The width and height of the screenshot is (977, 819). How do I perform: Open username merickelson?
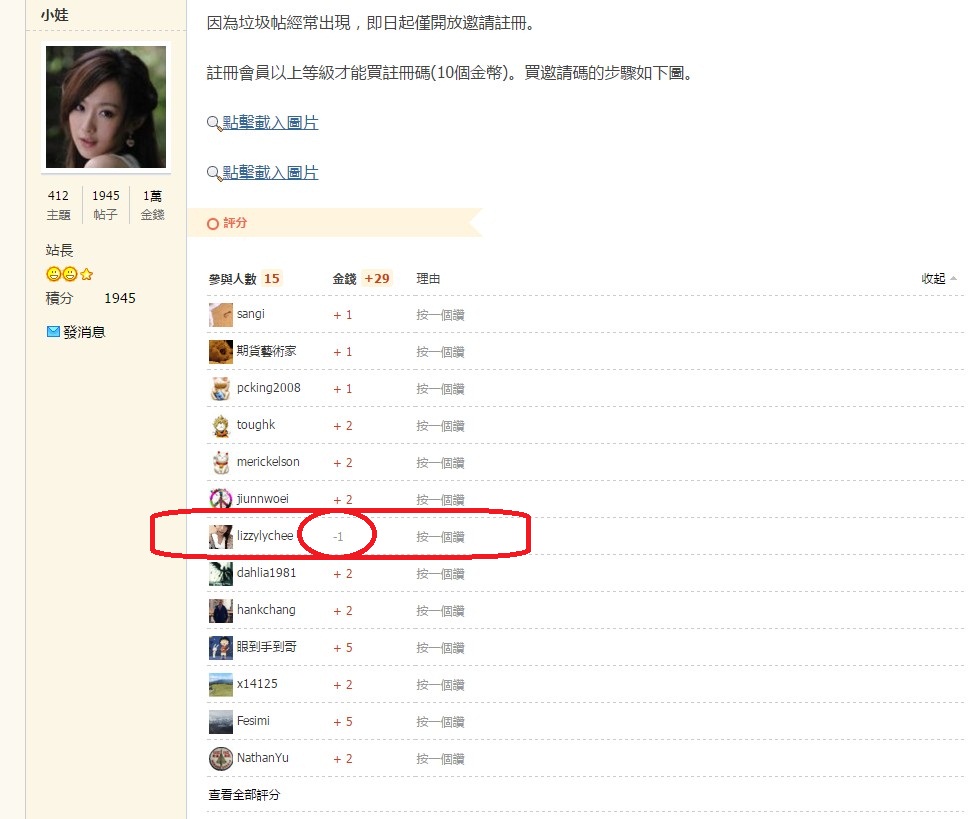268,461
